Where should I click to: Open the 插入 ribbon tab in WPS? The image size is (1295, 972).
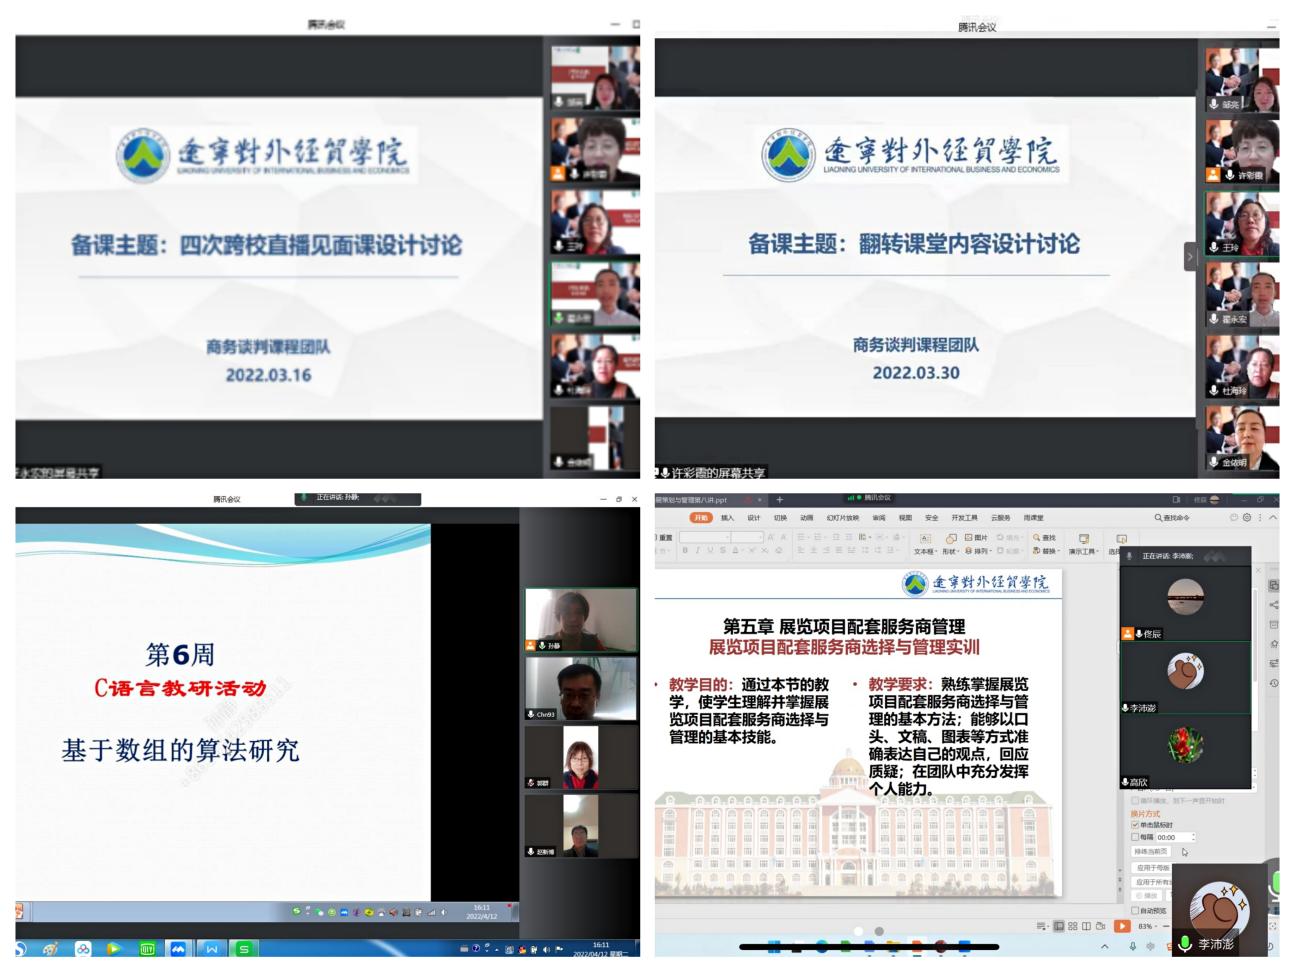[x=728, y=518]
